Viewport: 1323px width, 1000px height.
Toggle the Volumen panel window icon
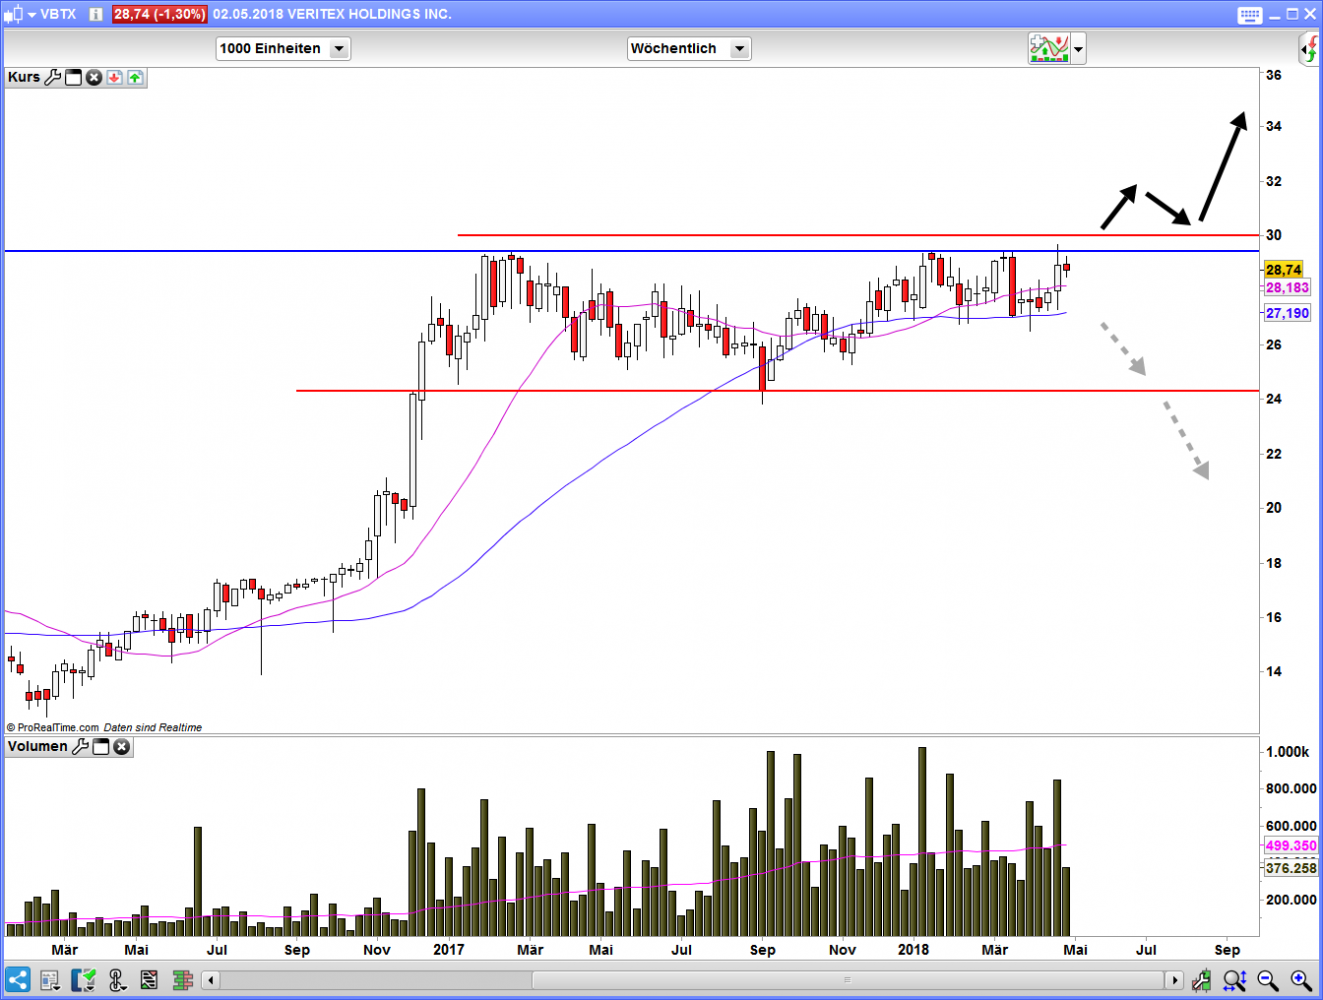coord(101,746)
